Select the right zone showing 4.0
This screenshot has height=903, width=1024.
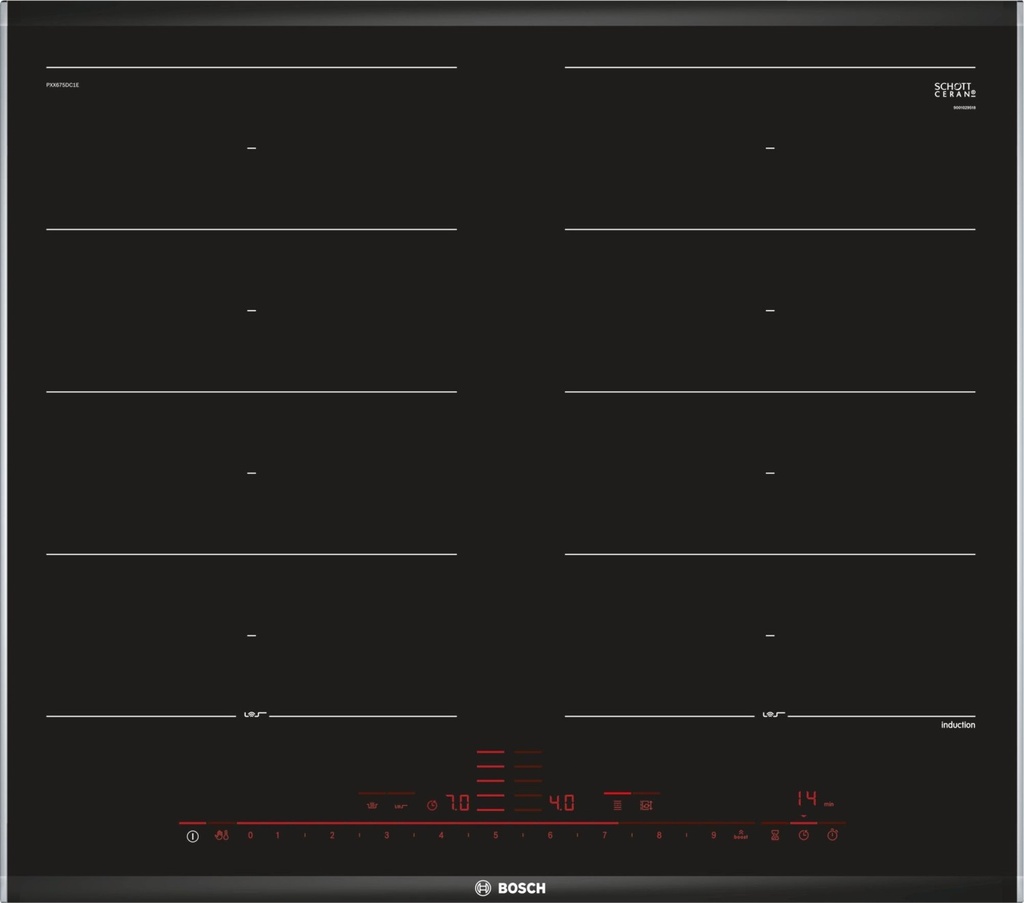[x=562, y=803]
